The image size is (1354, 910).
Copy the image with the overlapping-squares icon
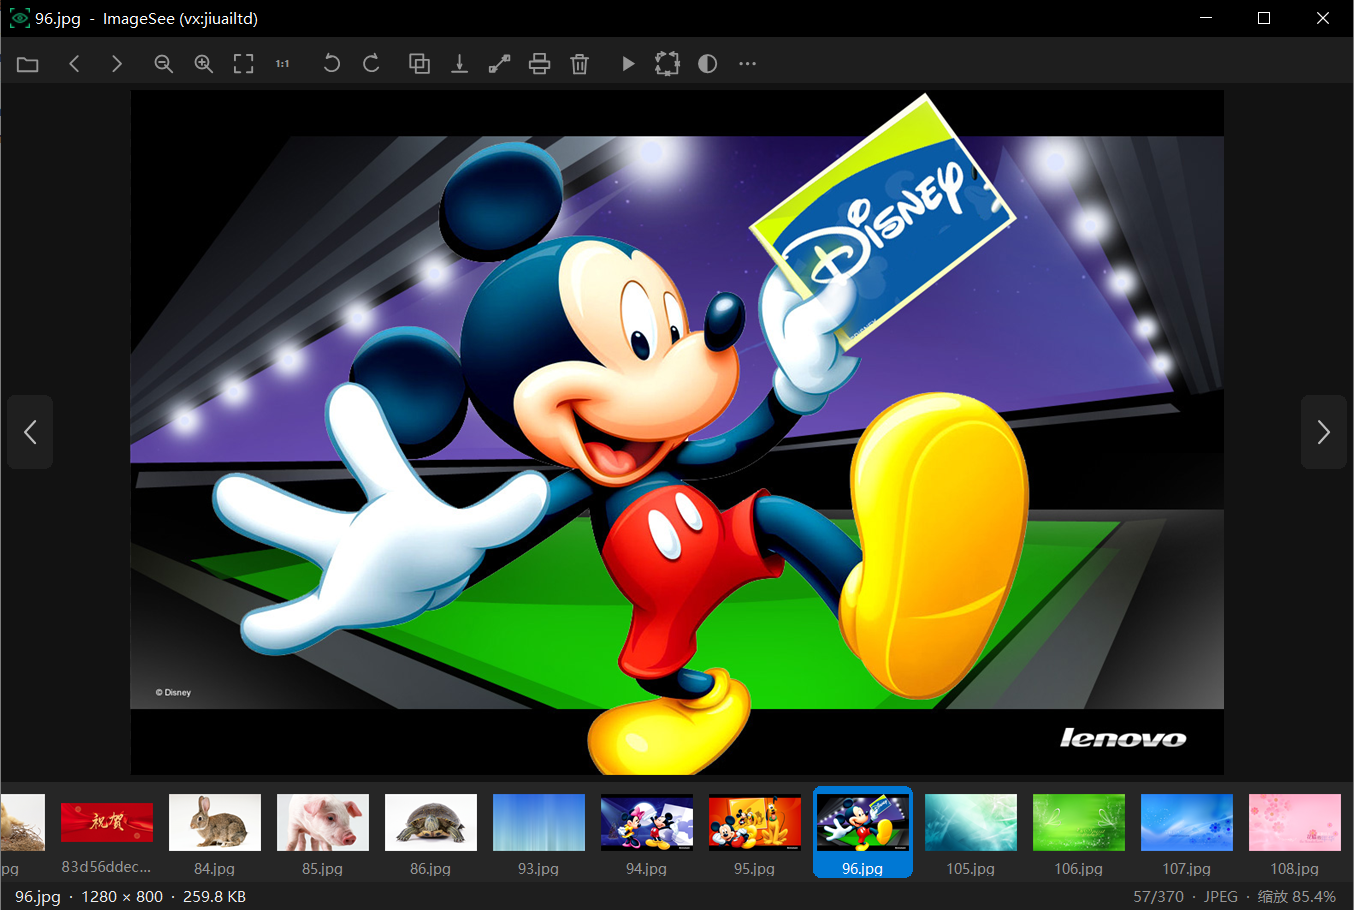(x=420, y=64)
